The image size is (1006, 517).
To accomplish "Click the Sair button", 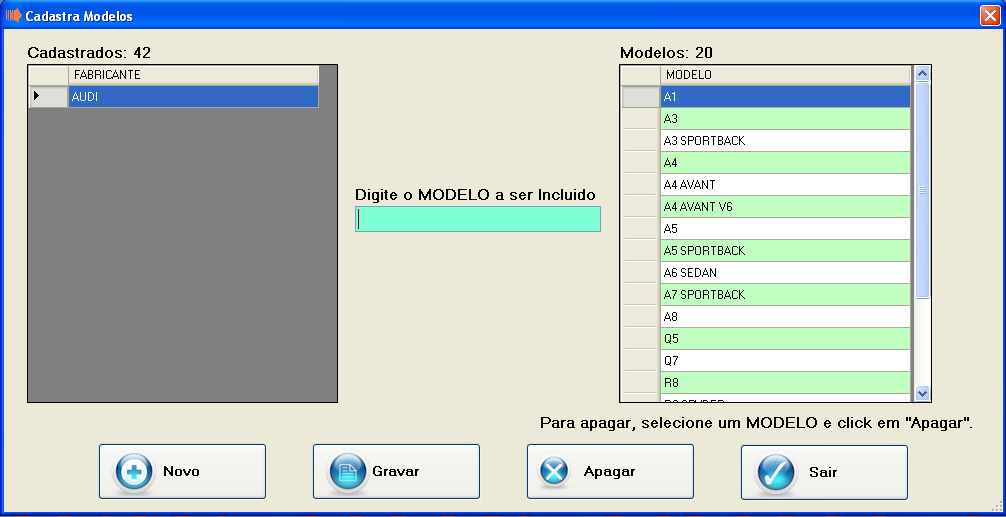I will click(824, 472).
